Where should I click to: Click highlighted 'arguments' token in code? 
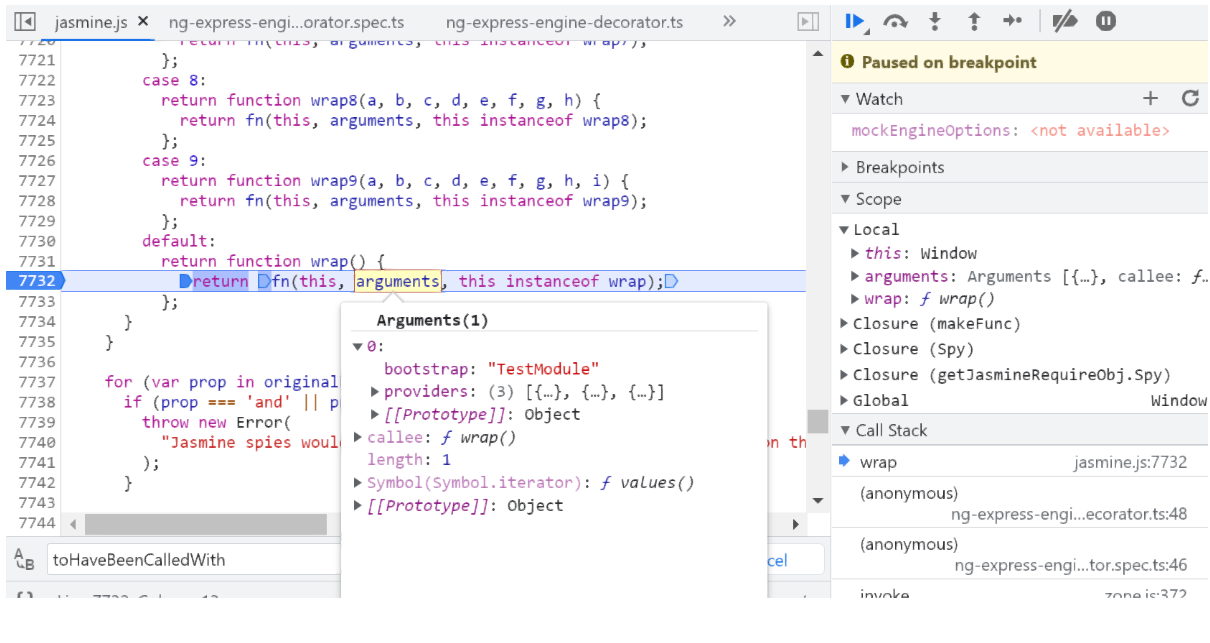(398, 281)
